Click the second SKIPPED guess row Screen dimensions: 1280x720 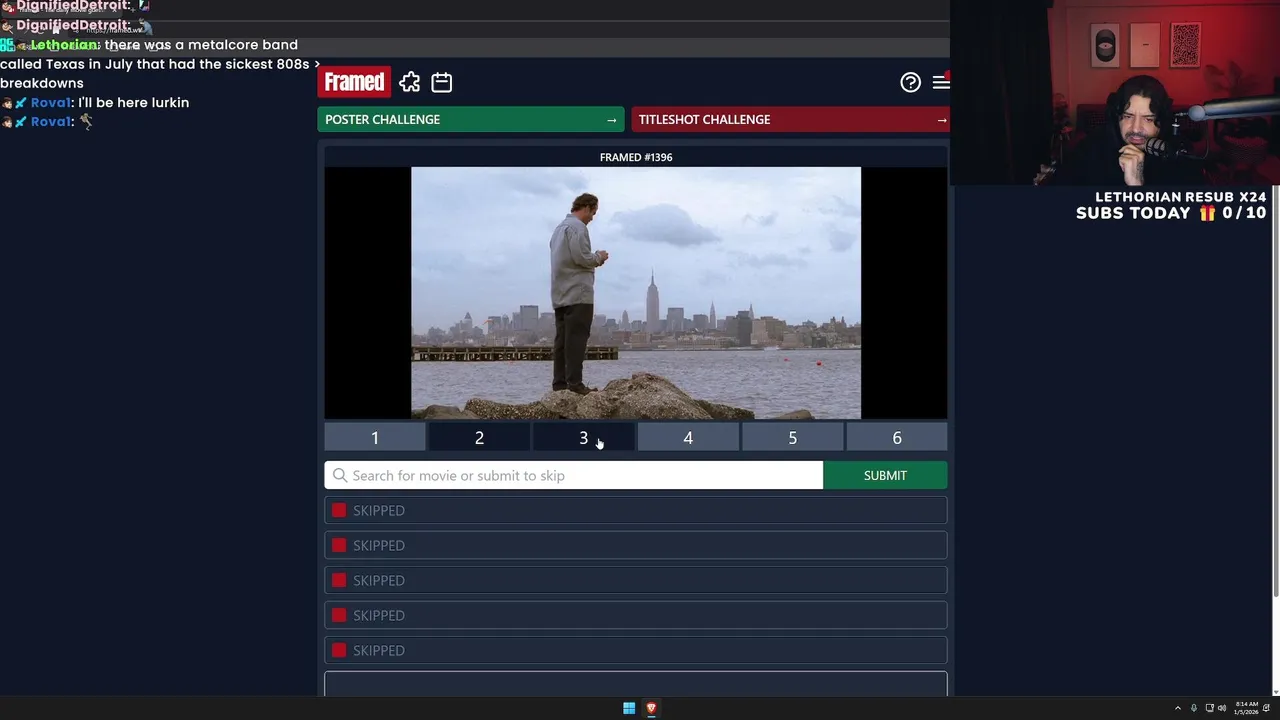pos(636,545)
